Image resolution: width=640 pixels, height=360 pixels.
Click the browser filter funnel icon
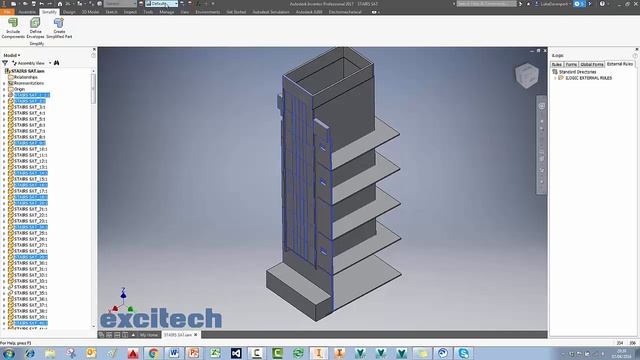[5, 63]
